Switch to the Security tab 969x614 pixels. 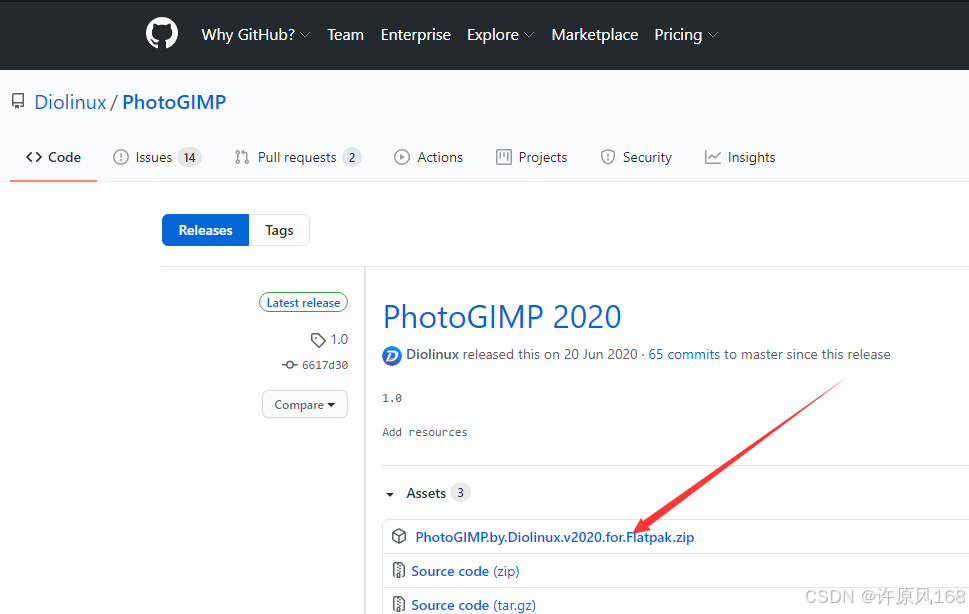(636, 158)
